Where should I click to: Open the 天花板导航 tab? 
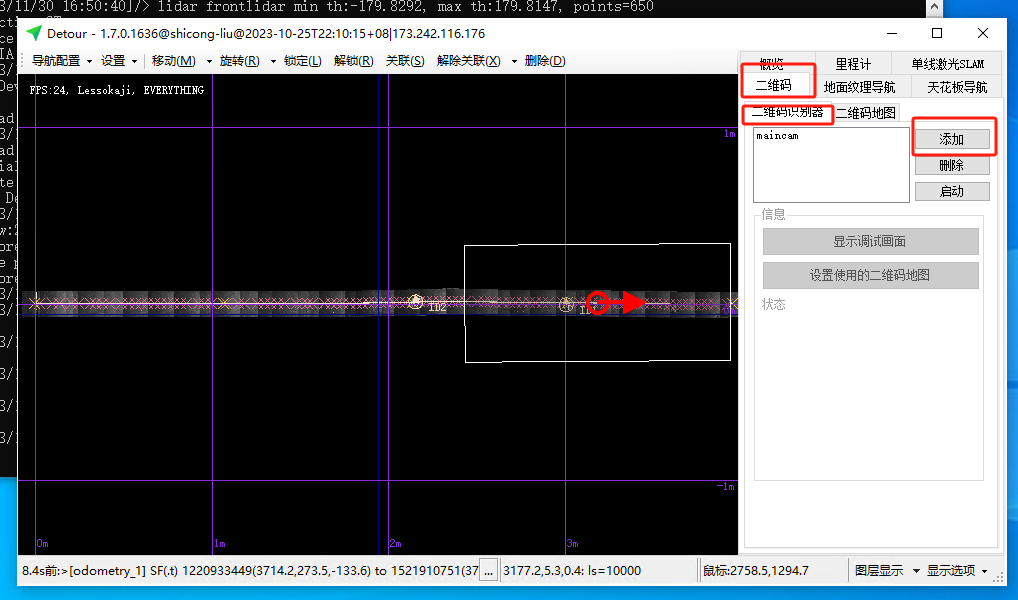click(x=956, y=87)
